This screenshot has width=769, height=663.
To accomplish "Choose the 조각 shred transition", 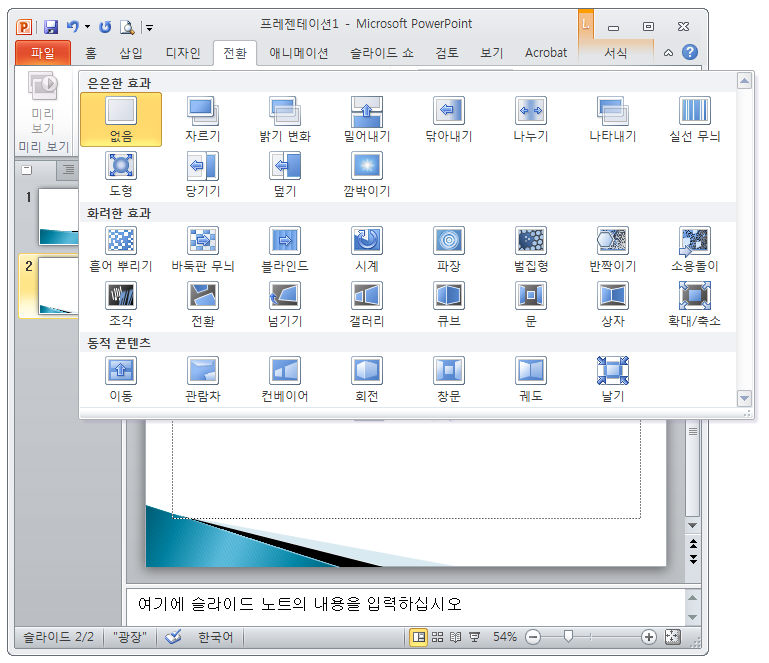I will click(x=121, y=305).
